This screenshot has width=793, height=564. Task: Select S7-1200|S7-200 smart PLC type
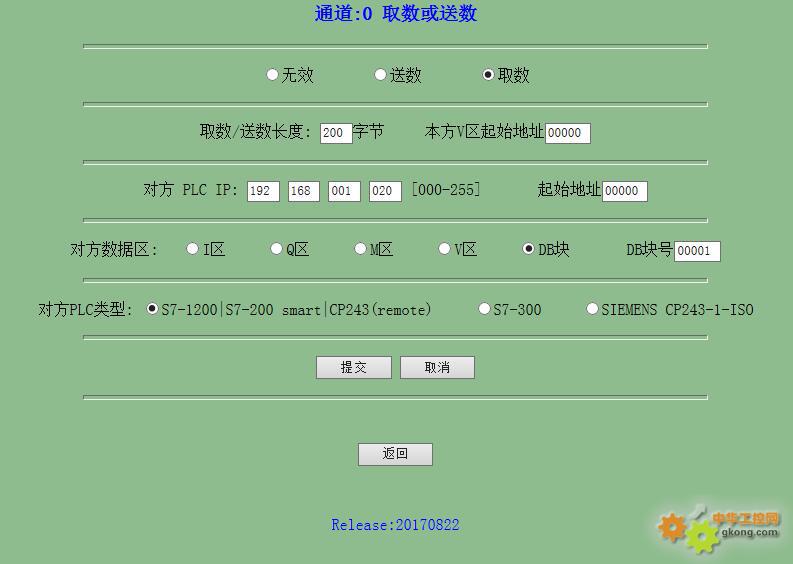pyautogui.click(x=152, y=309)
